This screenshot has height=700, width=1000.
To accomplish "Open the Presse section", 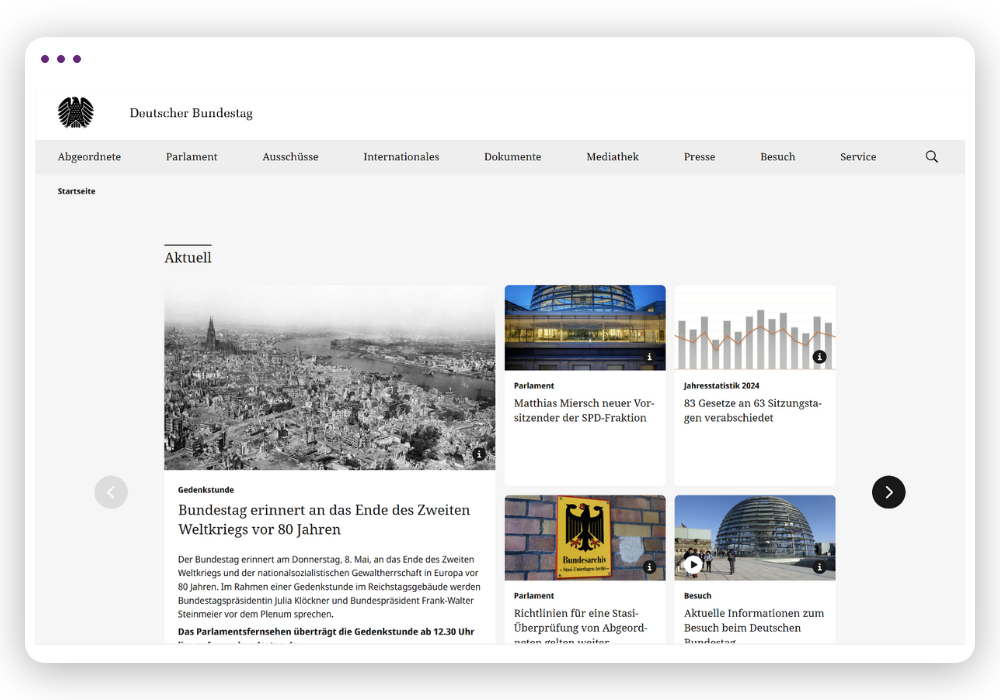I will click(x=699, y=157).
